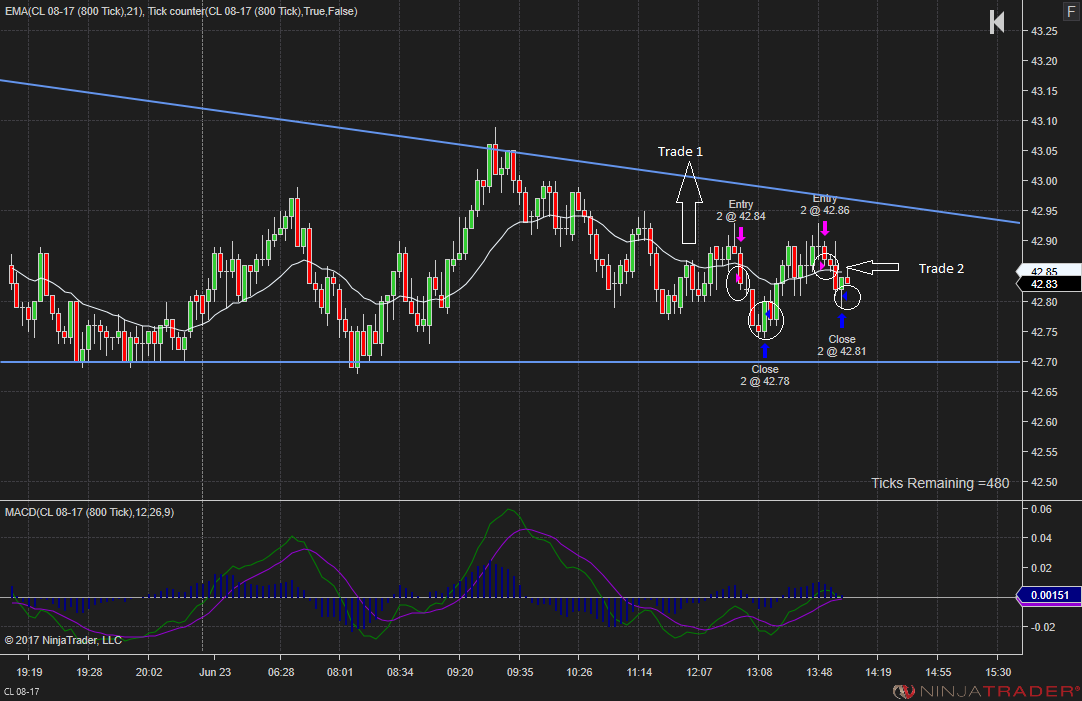Click the 'Ticks Remaining =480' counter text

pyautogui.click(x=940, y=483)
